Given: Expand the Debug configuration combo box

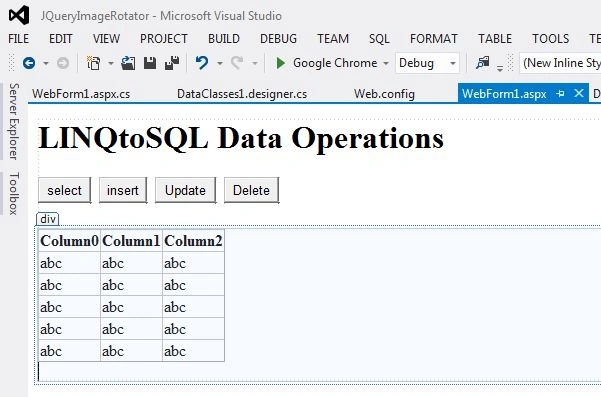Looking at the screenshot, I should pyautogui.click(x=427, y=63).
